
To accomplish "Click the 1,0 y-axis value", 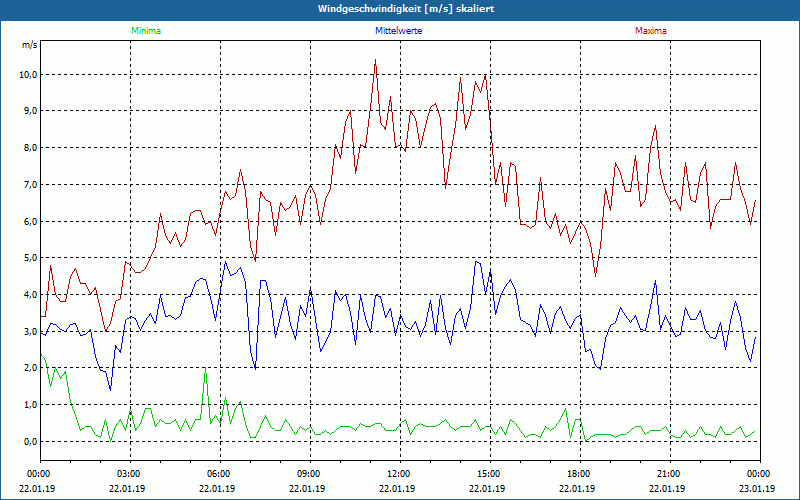I will tap(30, 405).
